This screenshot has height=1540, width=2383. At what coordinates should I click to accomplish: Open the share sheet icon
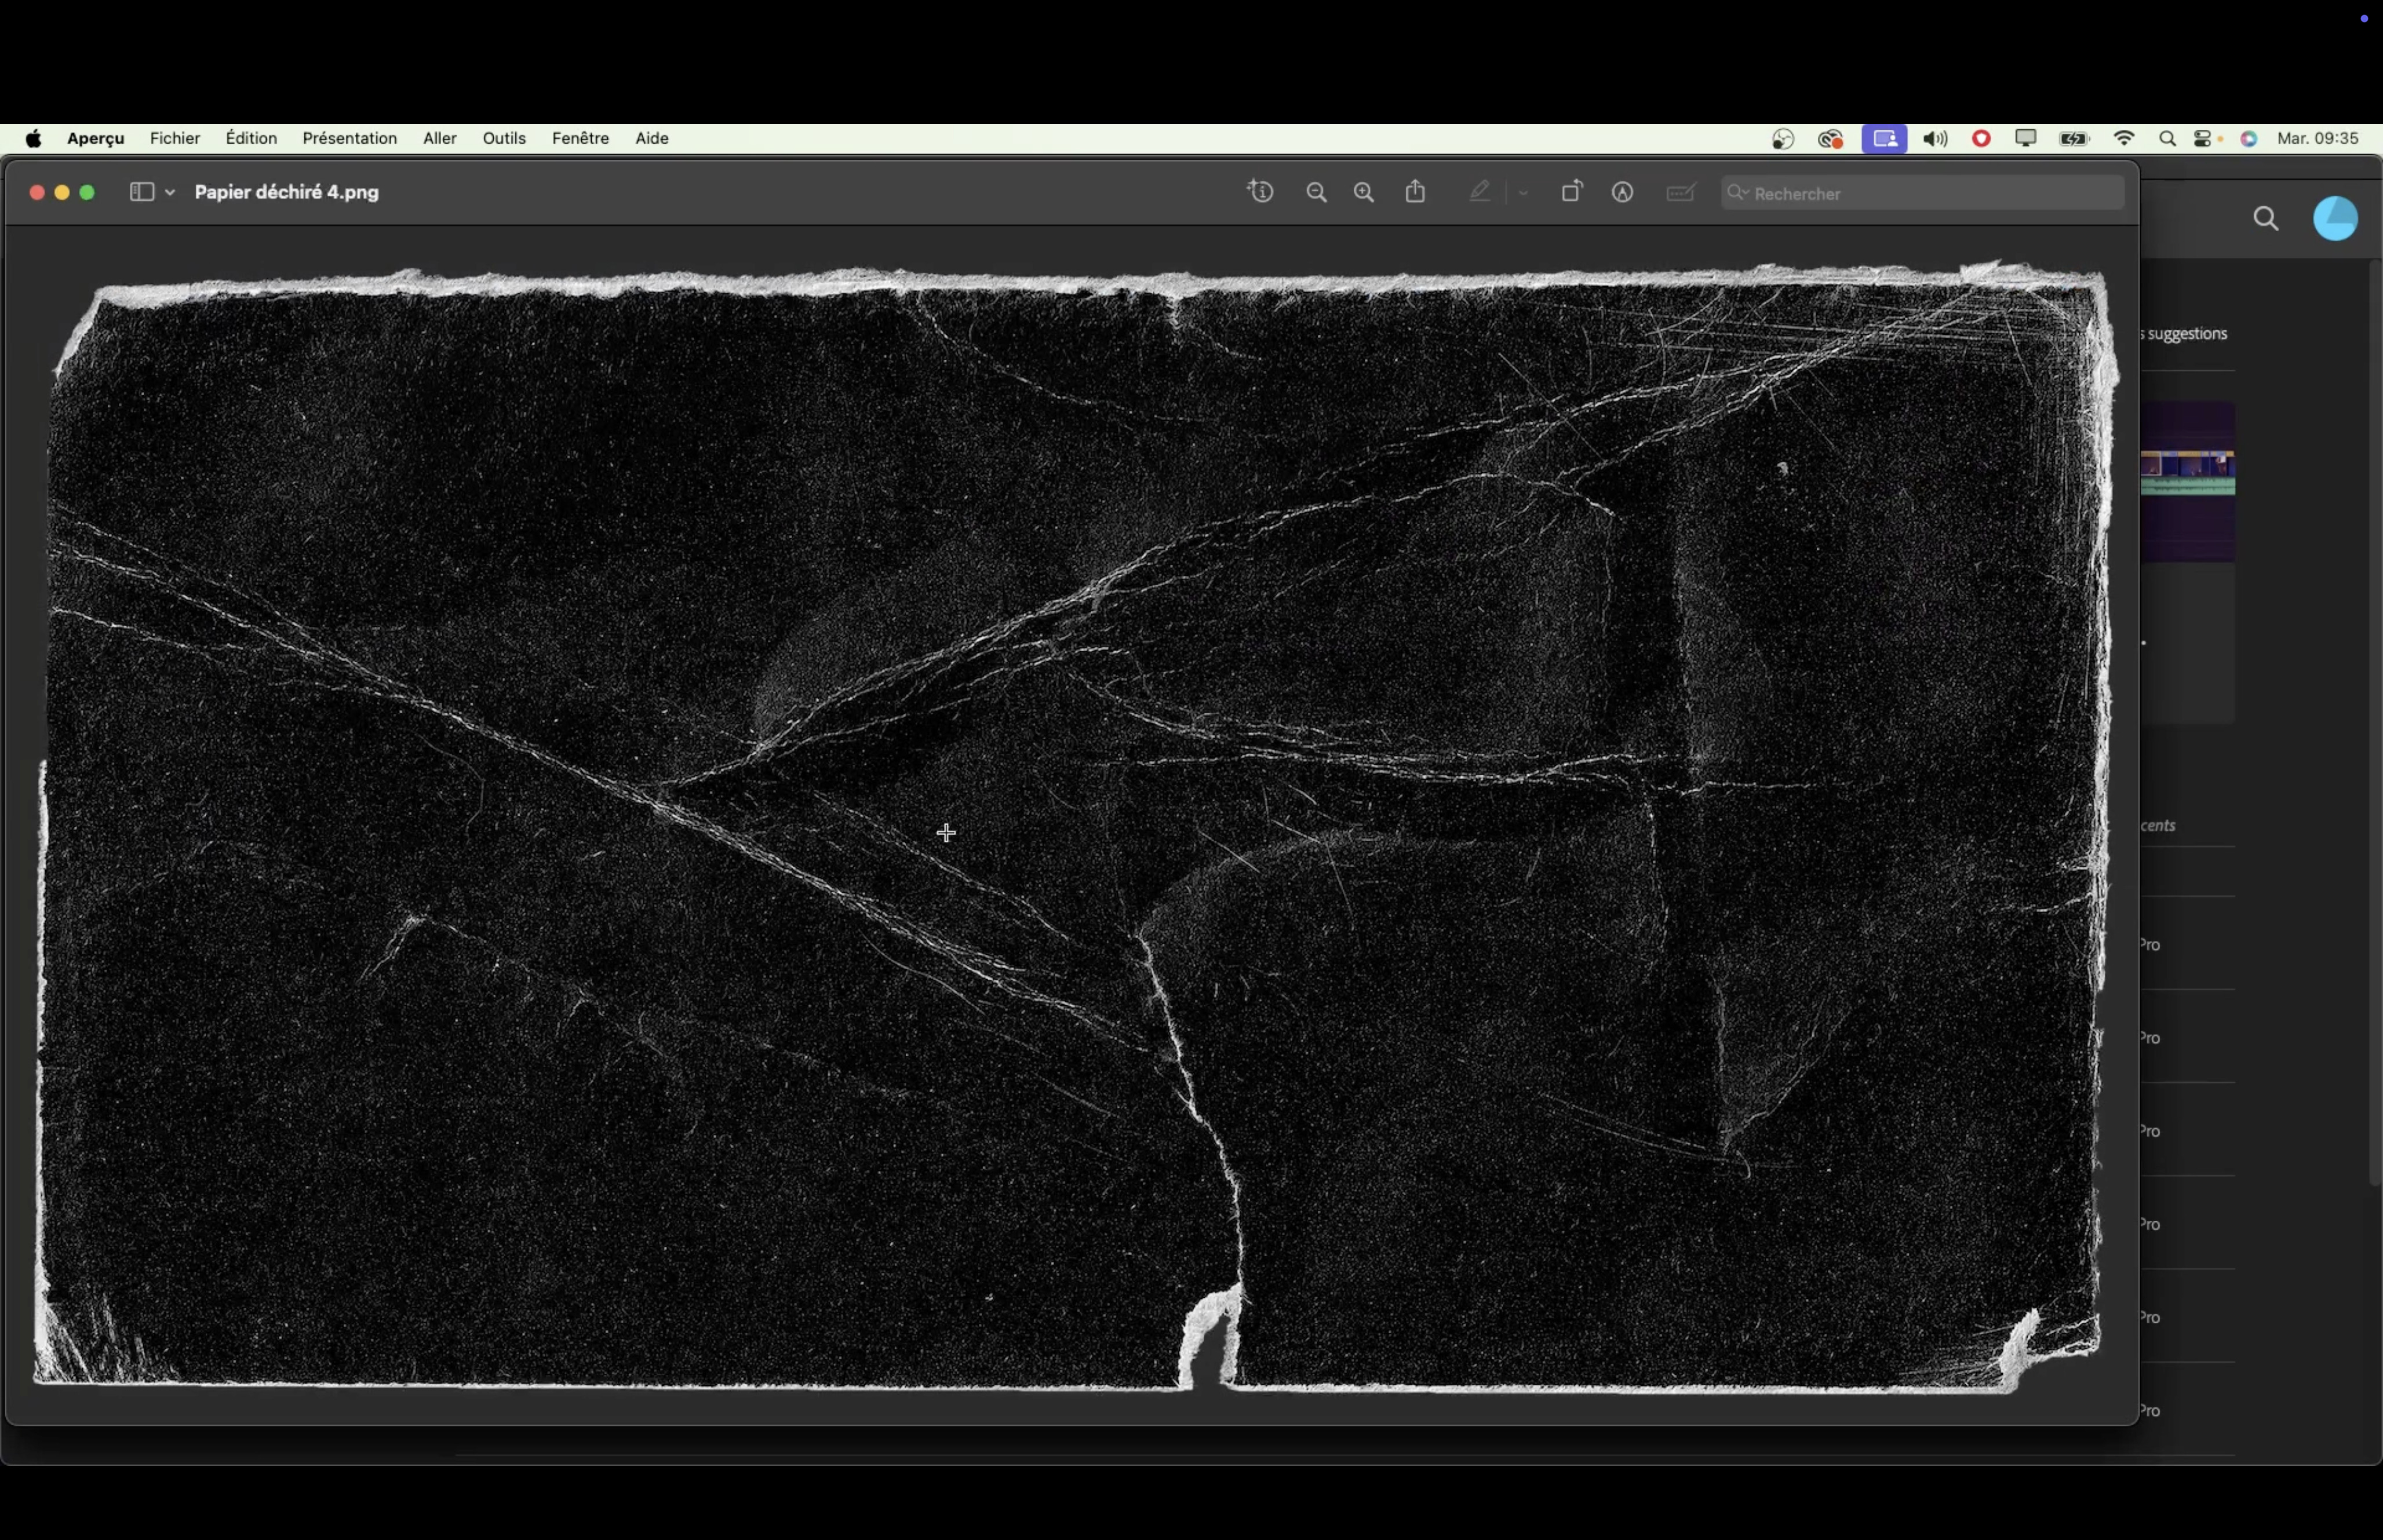click(x=1415, y=192)
